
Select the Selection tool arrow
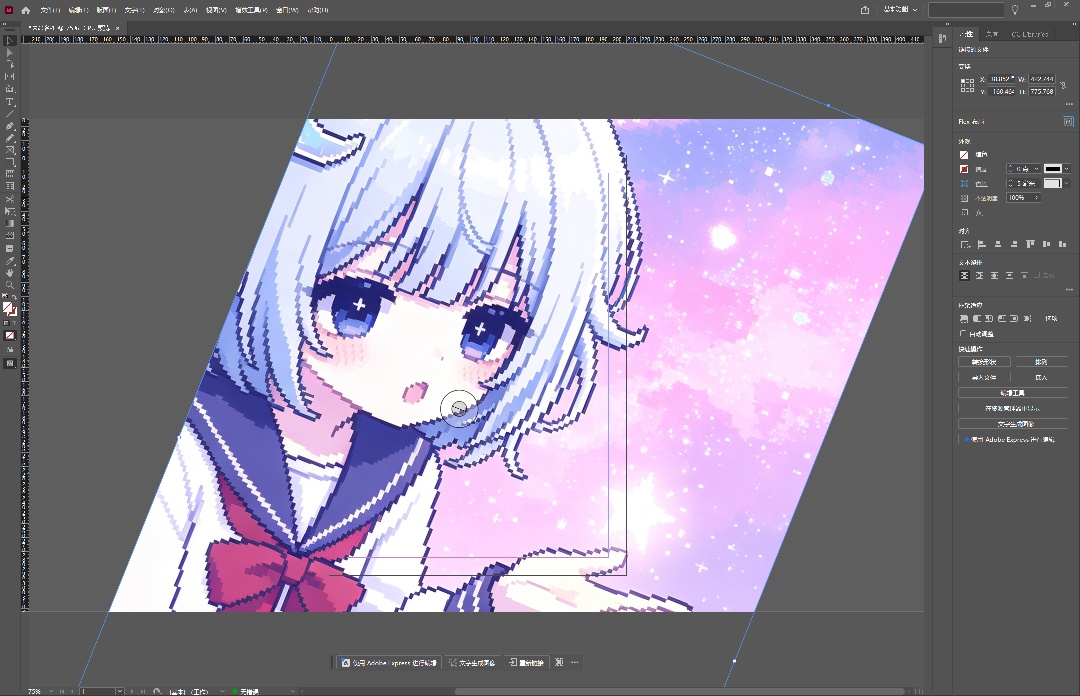pos(10,41)
